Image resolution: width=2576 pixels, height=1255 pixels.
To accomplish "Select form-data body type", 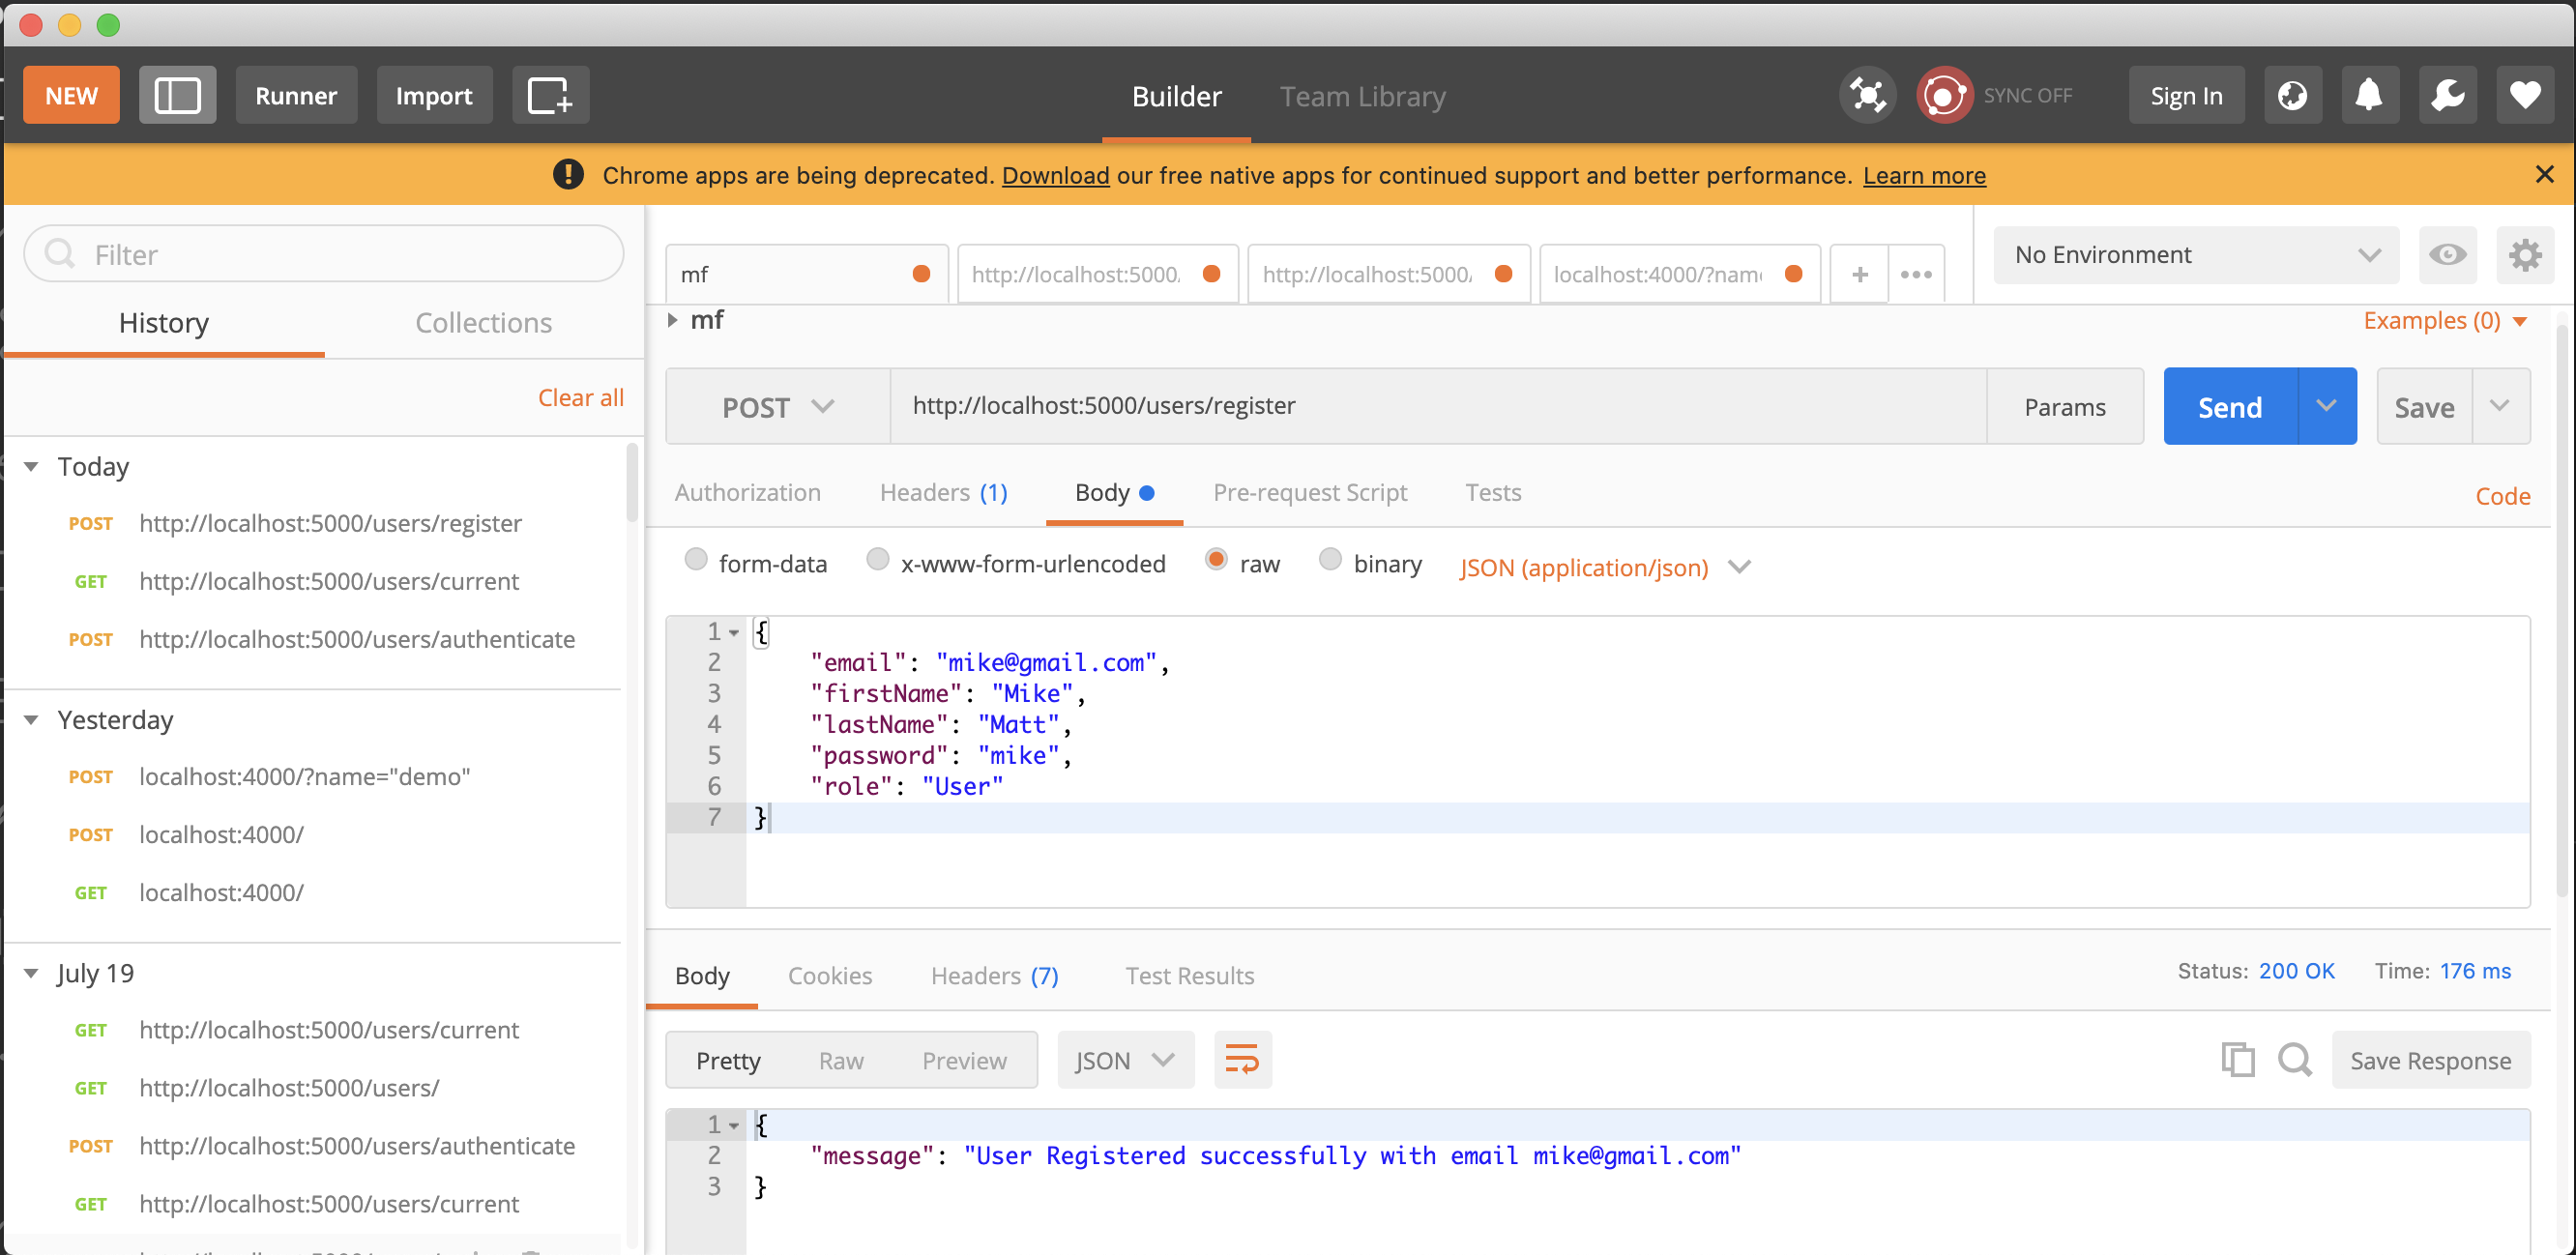I will 696,559.
